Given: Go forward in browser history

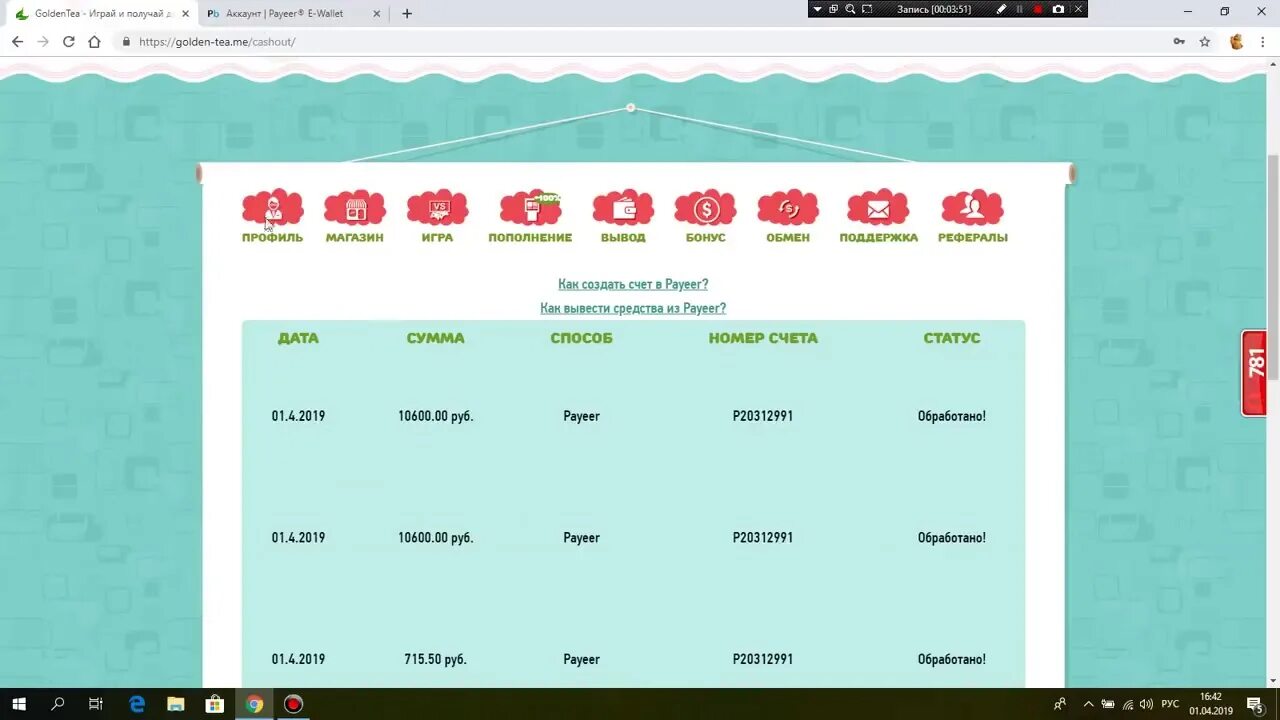Looking at the screenshot, I should [43, 42].
